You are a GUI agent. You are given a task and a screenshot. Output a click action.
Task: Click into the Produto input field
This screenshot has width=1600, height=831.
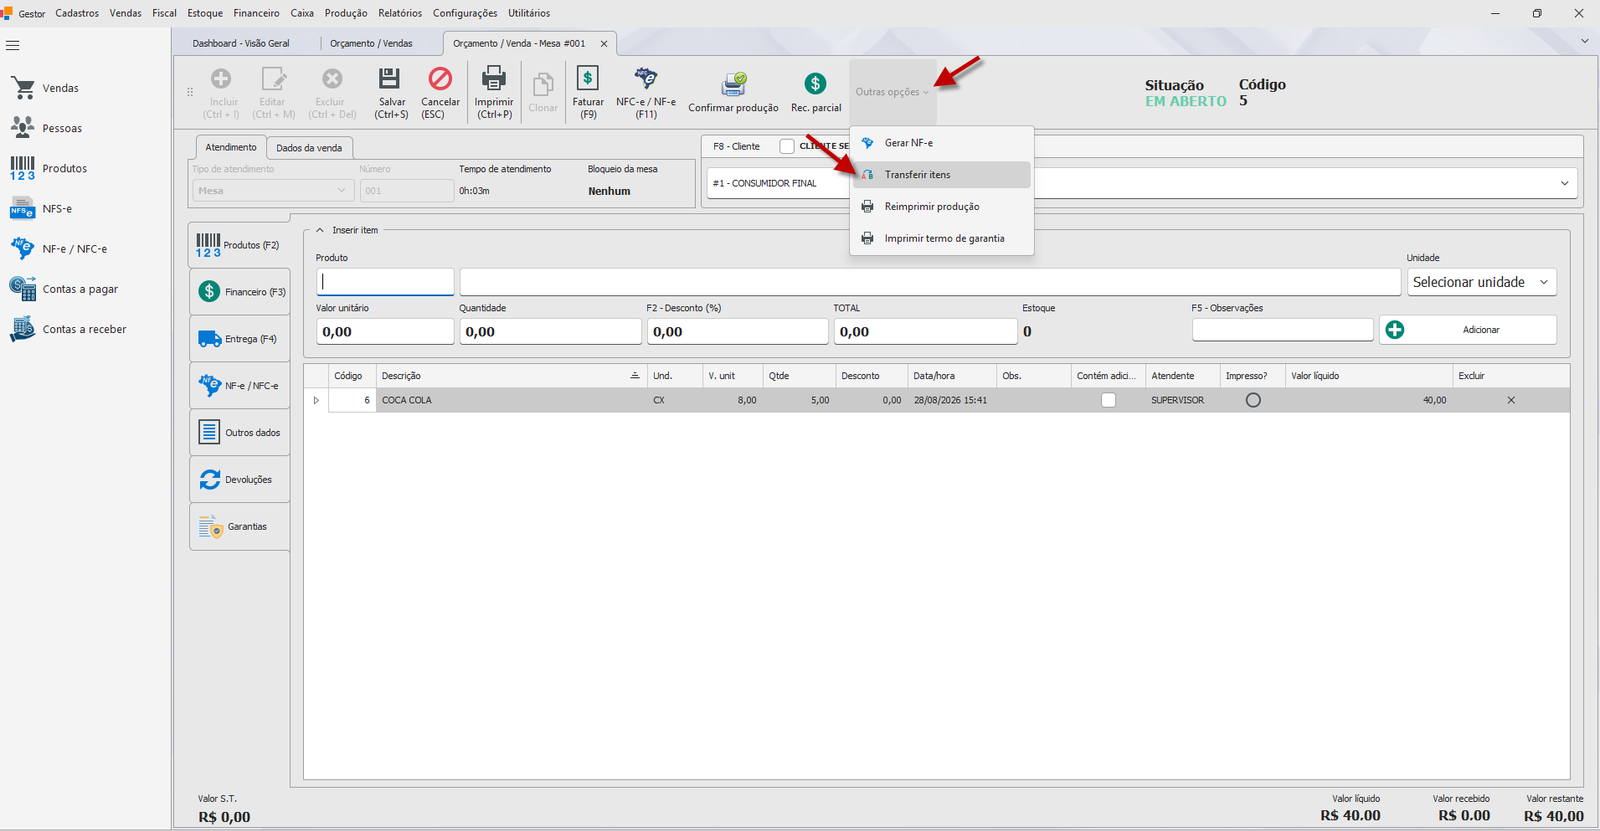[385, 282]
